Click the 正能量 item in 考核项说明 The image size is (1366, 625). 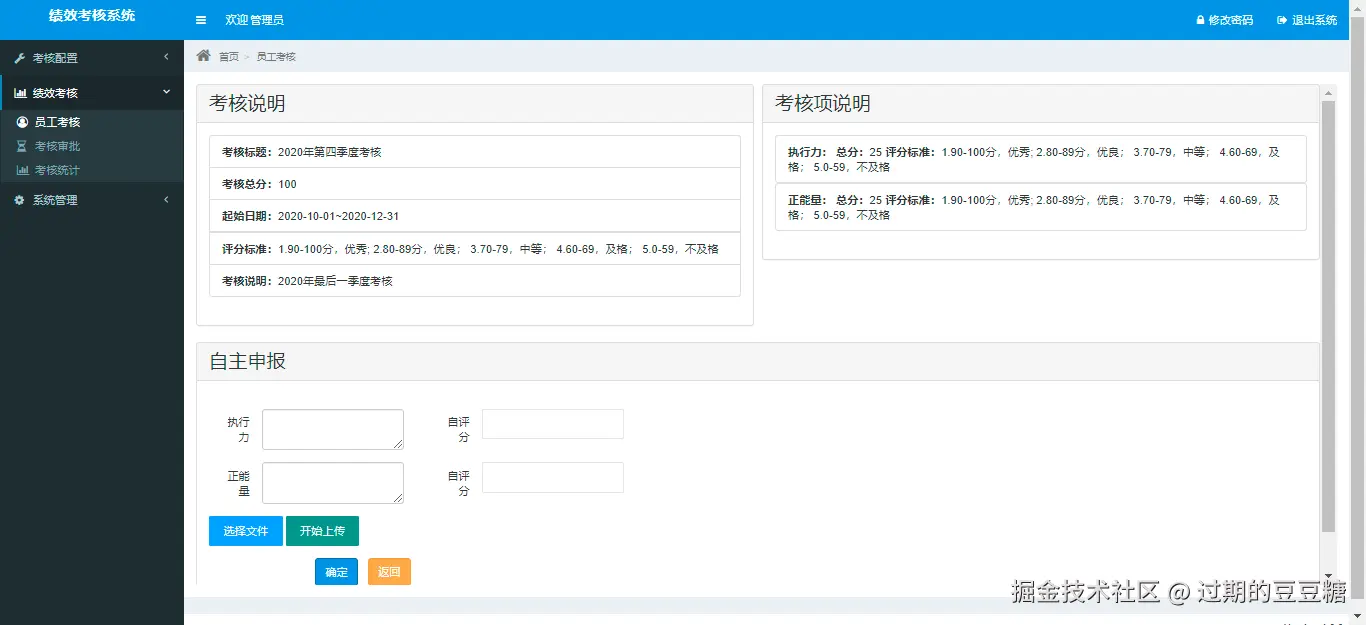pos(1041,207)
